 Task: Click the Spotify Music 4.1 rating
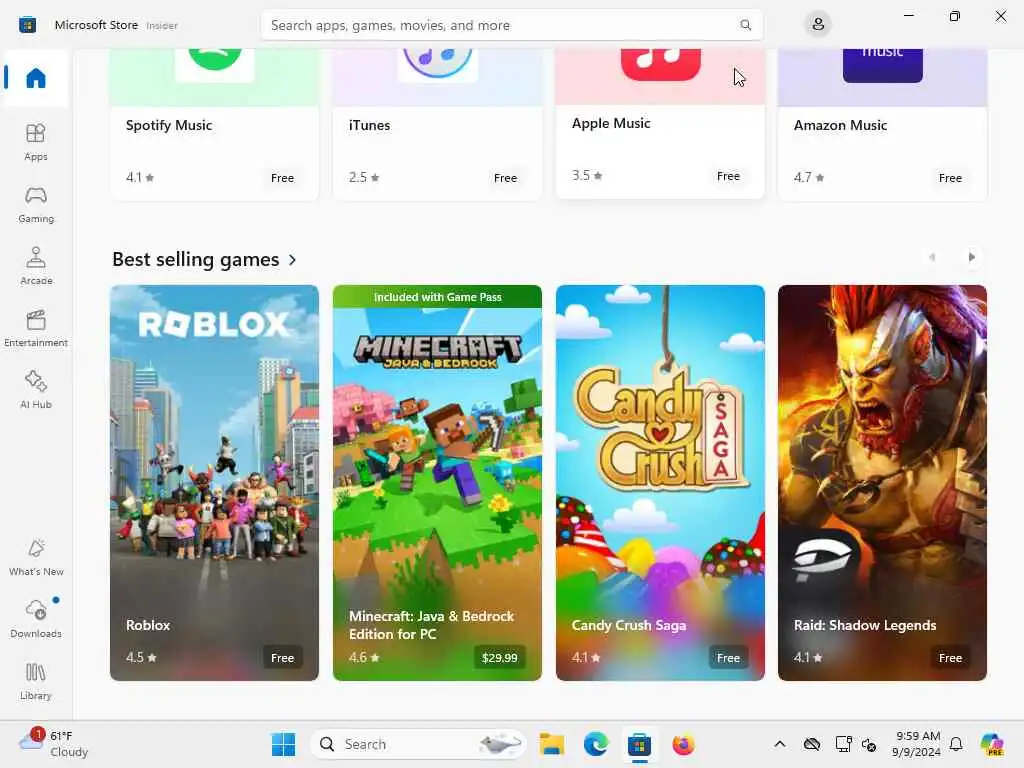[140, 178]
